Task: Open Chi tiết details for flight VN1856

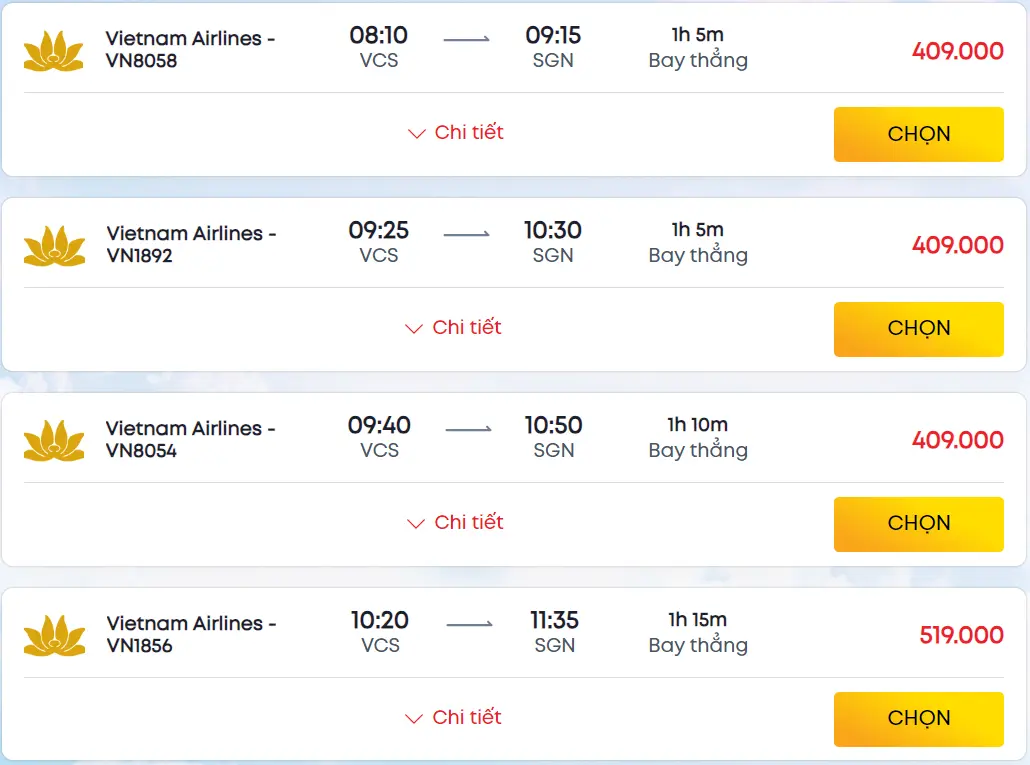Action: pyautogui.click(x=454, y=718)
